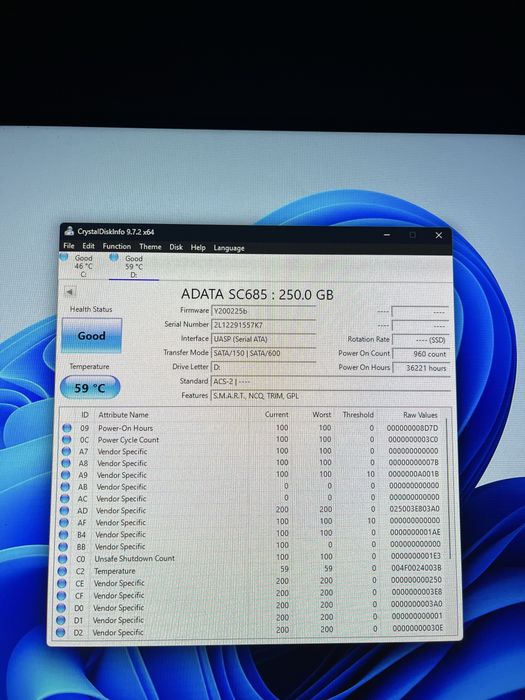Select the Unsafe Shutdown Count attribute name

[x=134, y=558]
